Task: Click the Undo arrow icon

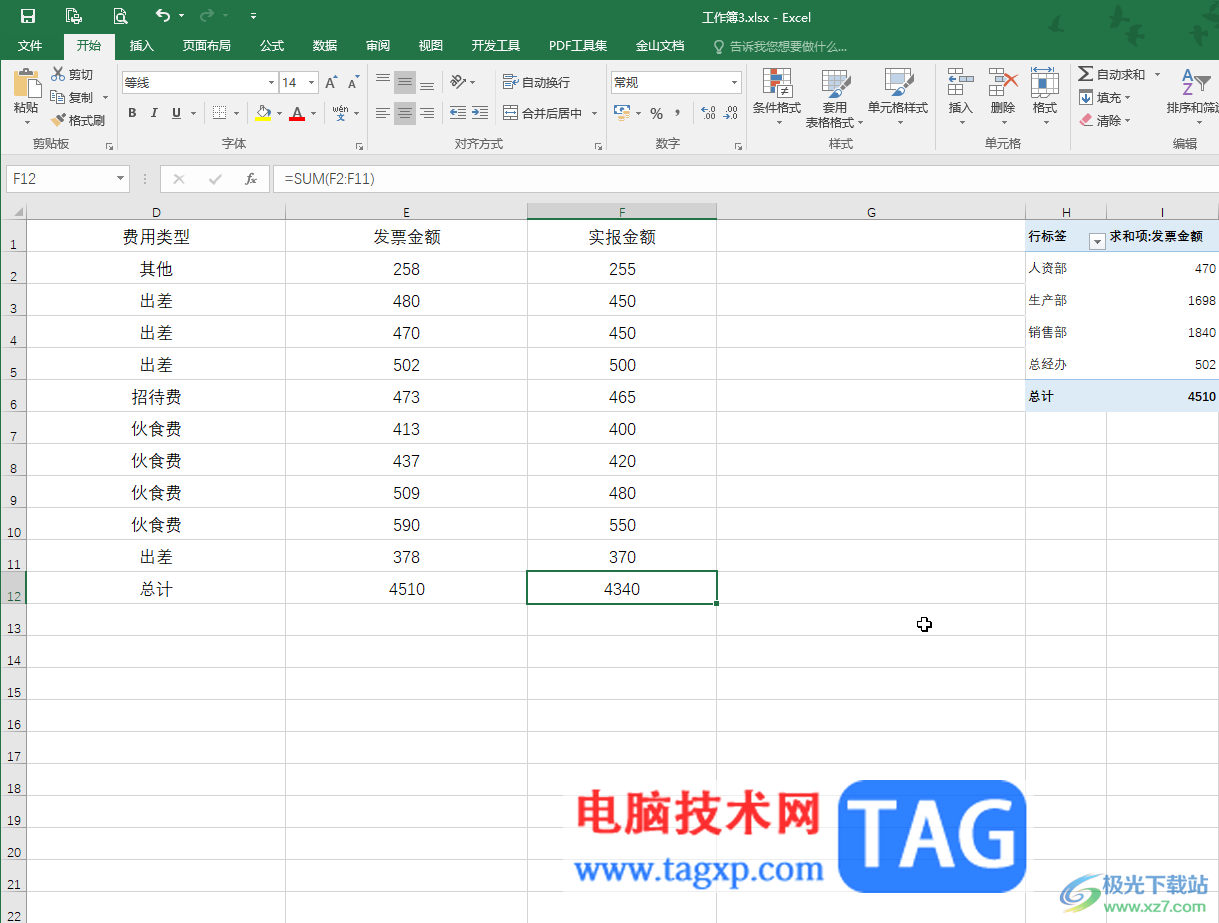Action: (x=163, y=16)
